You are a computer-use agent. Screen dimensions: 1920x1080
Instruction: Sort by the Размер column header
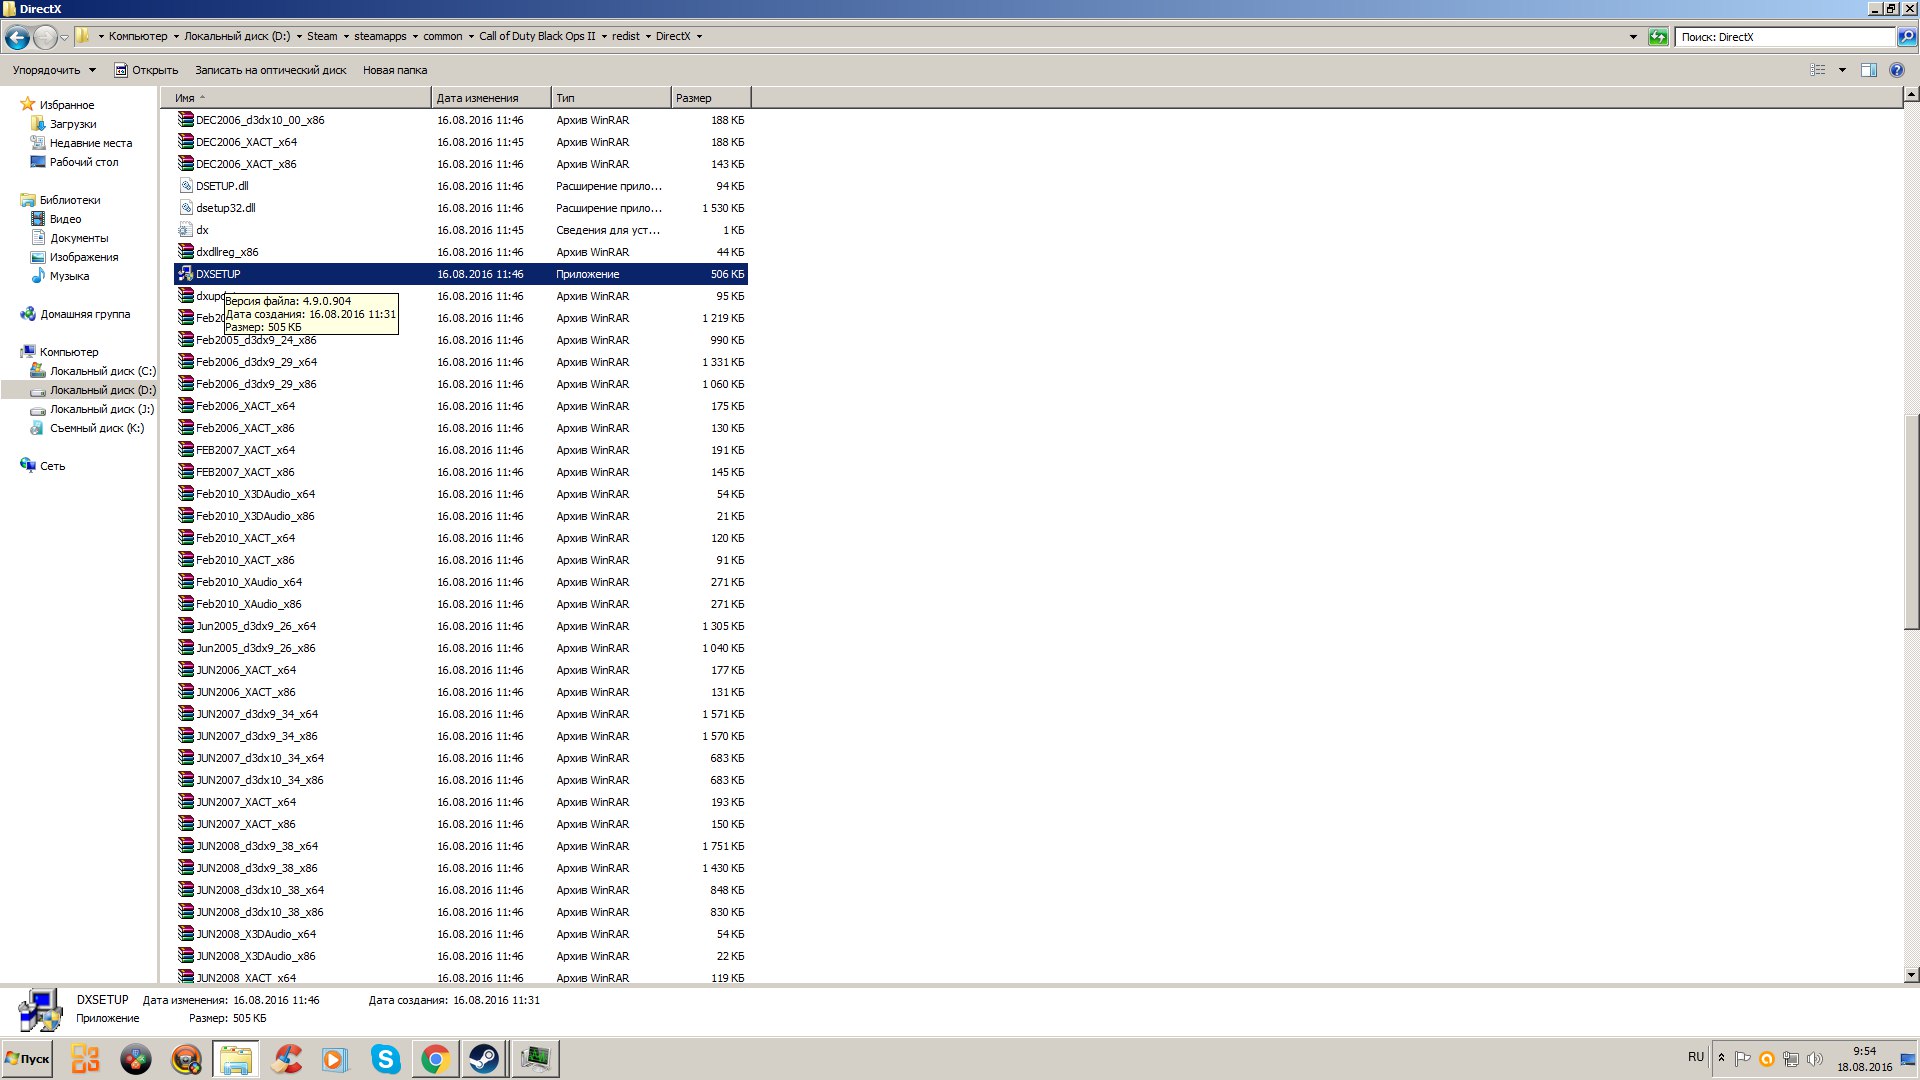pos(711,98)
